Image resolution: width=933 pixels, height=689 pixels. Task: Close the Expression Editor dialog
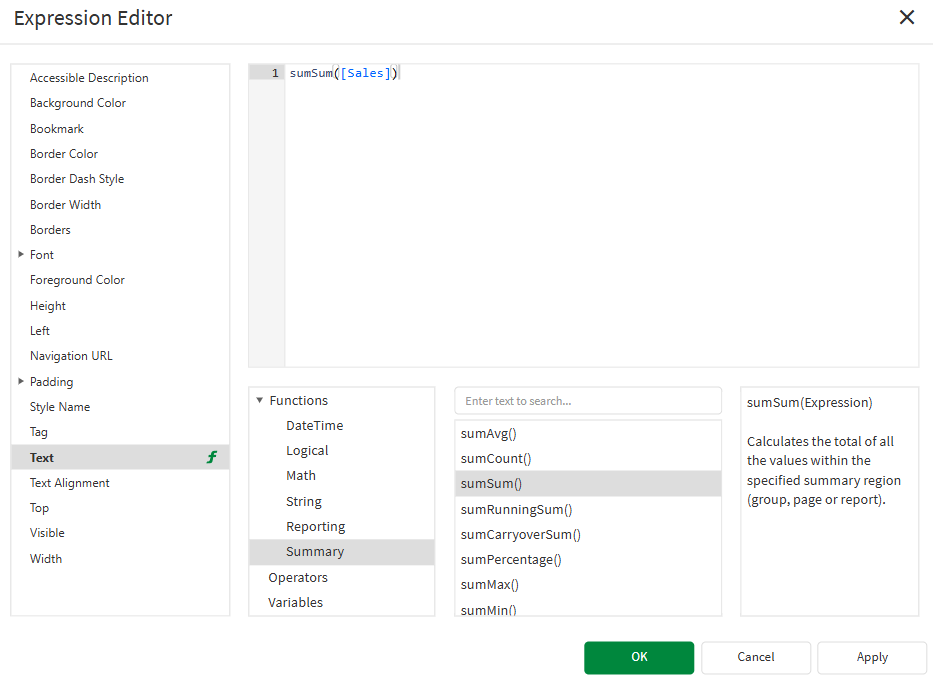906,17
